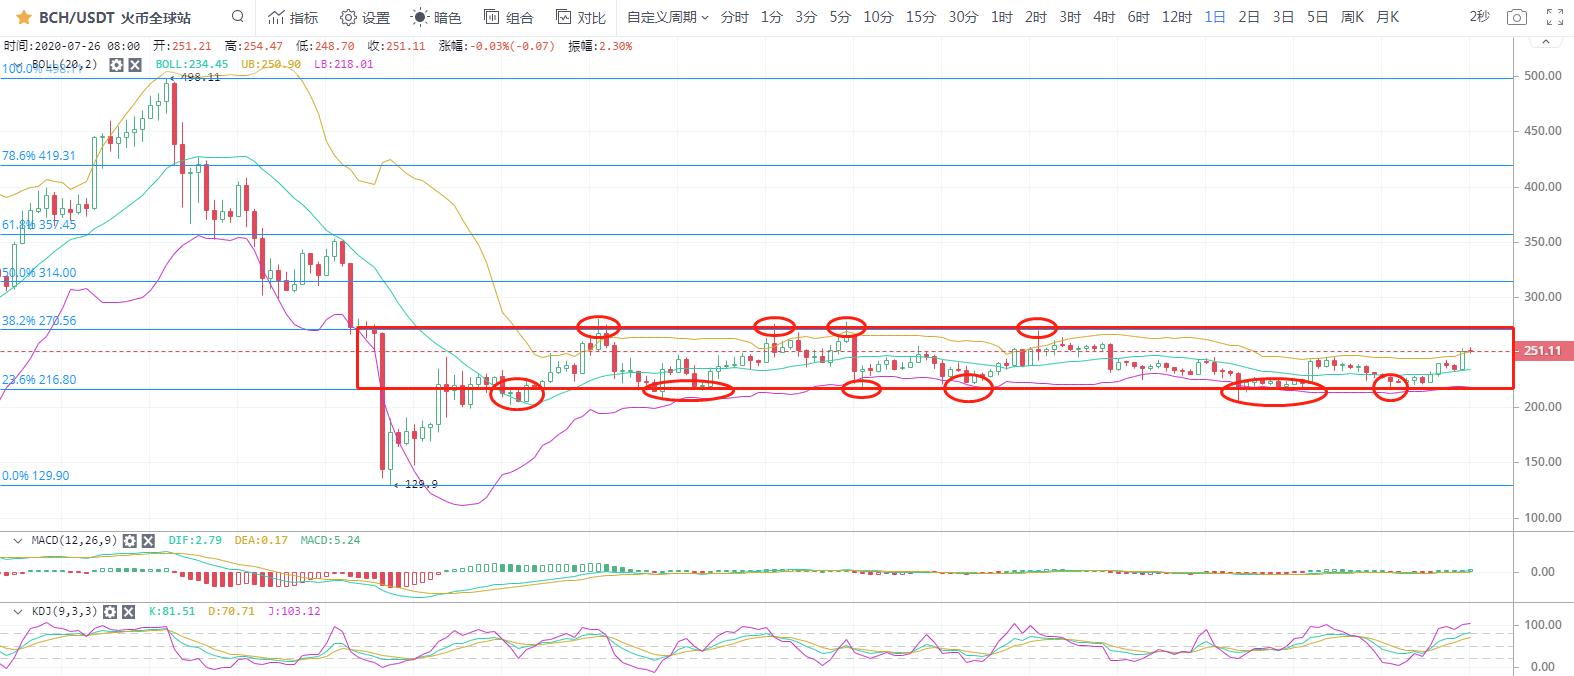This screenshot has height=676, width=1574.
Task: Open BOLL indicator settings gear
Action: 117,65
